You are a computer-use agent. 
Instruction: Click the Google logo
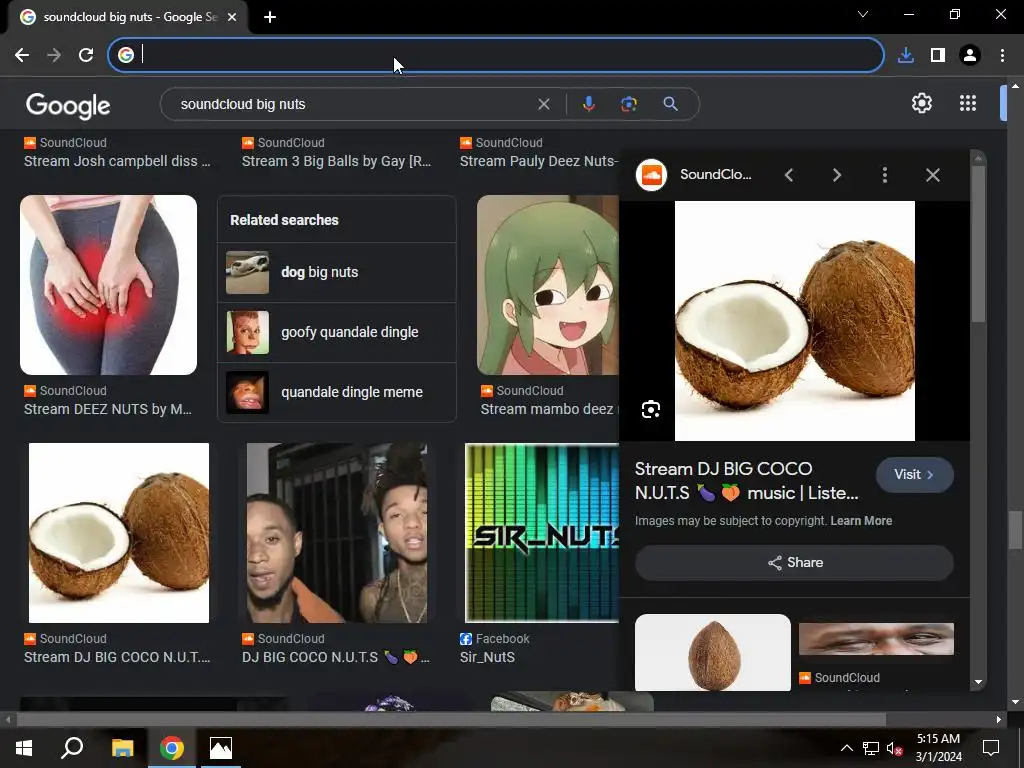[x=68, y=105]
